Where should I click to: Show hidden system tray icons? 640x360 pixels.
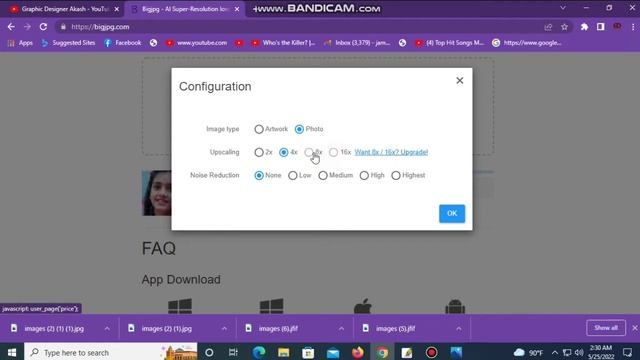coord(555,352)
